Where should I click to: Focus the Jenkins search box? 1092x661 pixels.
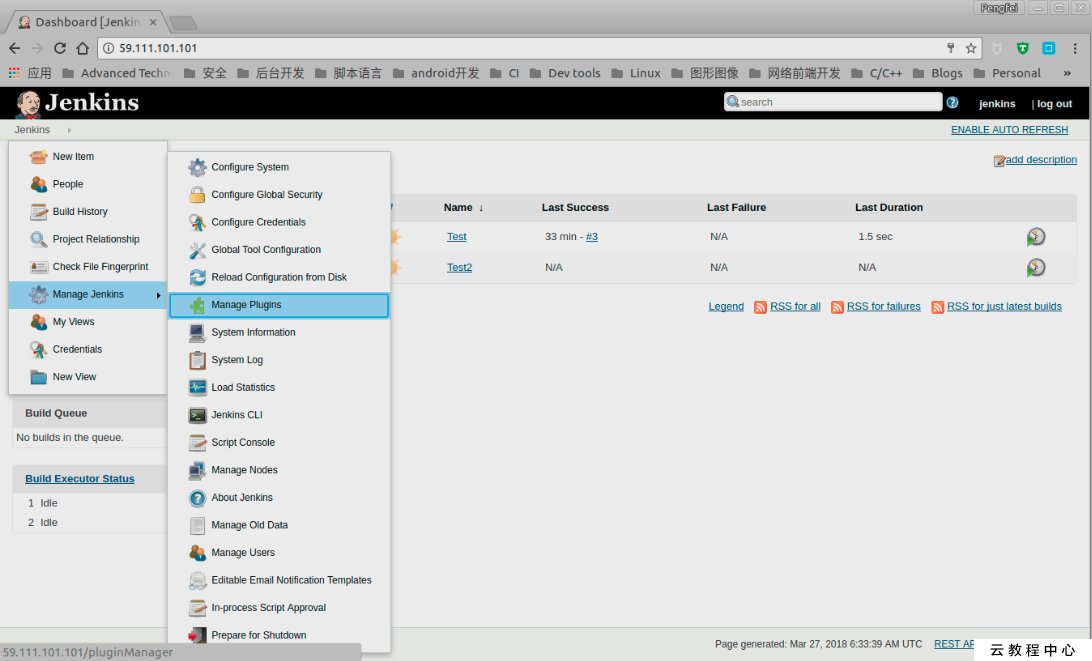833,102
